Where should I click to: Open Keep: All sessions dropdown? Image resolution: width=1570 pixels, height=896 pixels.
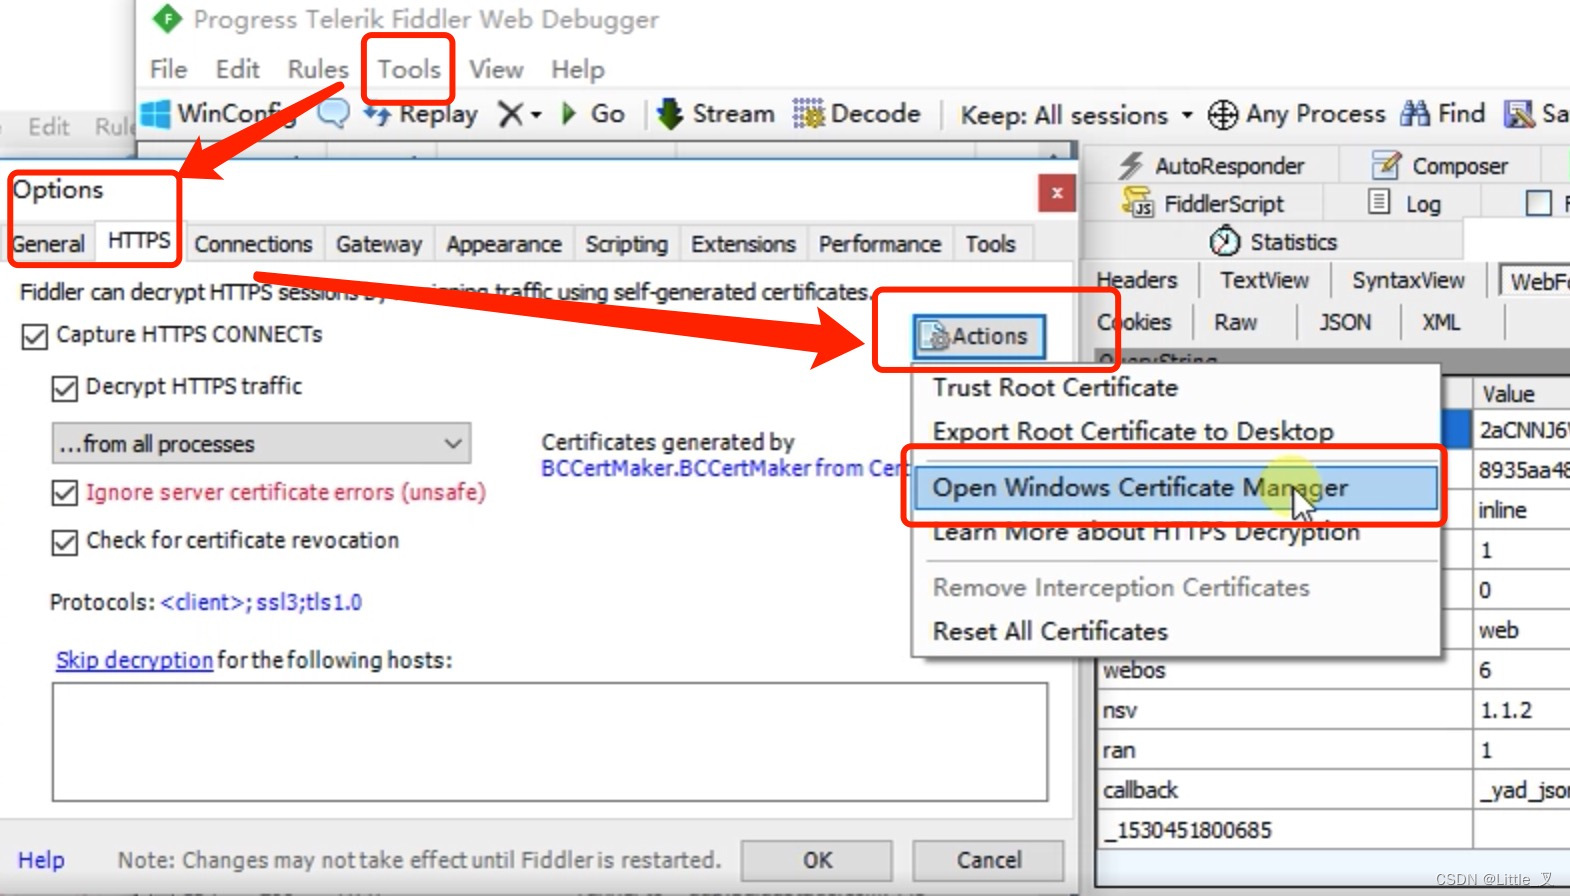(1077, 115)
